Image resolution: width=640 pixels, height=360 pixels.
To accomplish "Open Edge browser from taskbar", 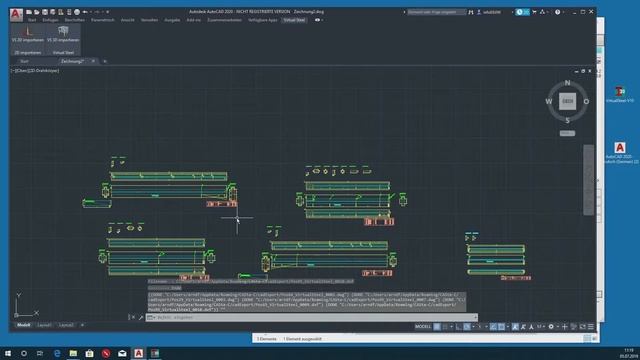I will [57, 353].
